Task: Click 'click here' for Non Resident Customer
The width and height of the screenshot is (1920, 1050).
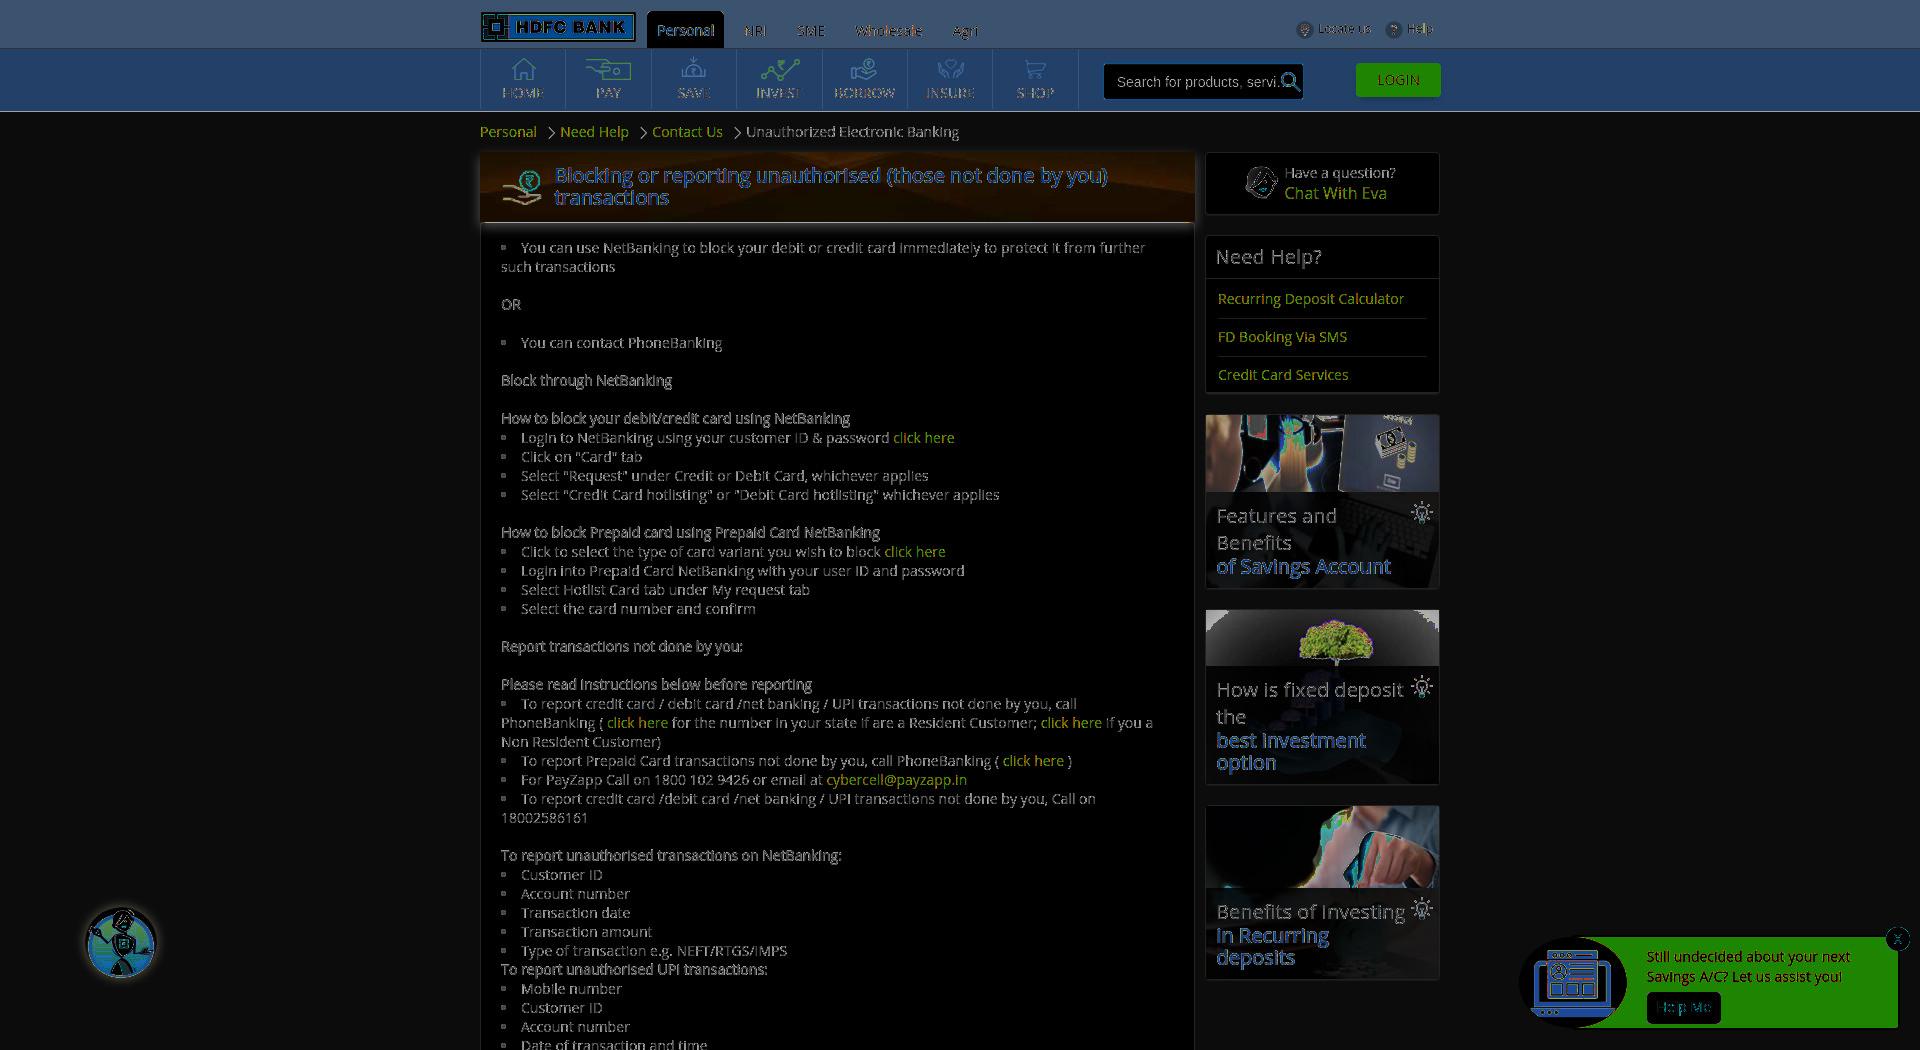Action: point(1071,723)
